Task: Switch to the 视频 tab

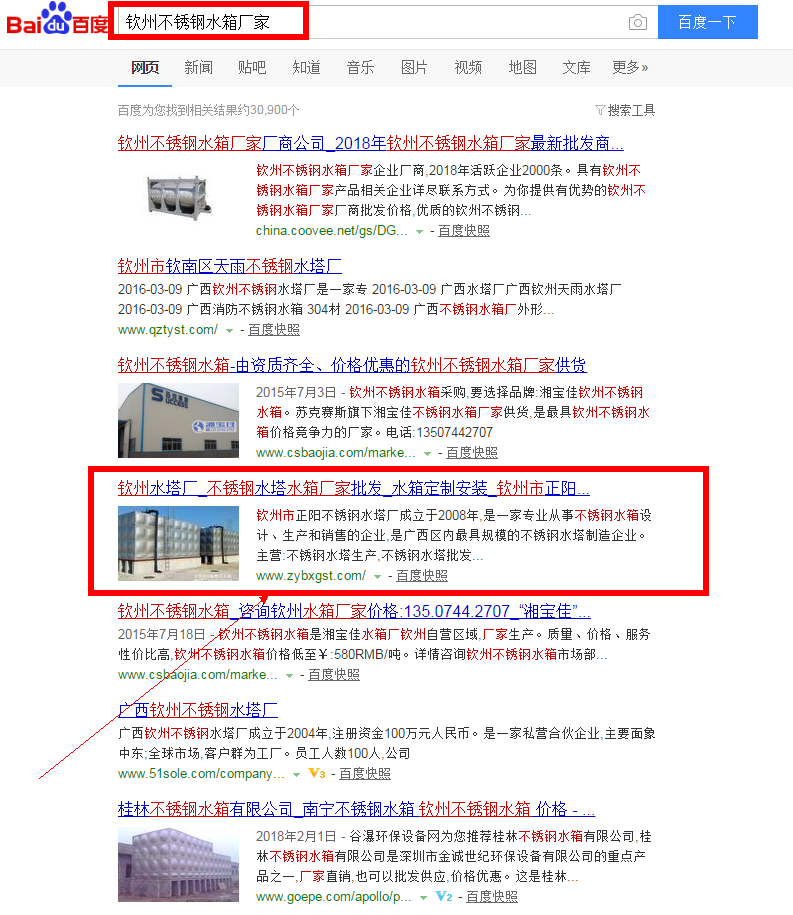Action: [x=468, y=68]
